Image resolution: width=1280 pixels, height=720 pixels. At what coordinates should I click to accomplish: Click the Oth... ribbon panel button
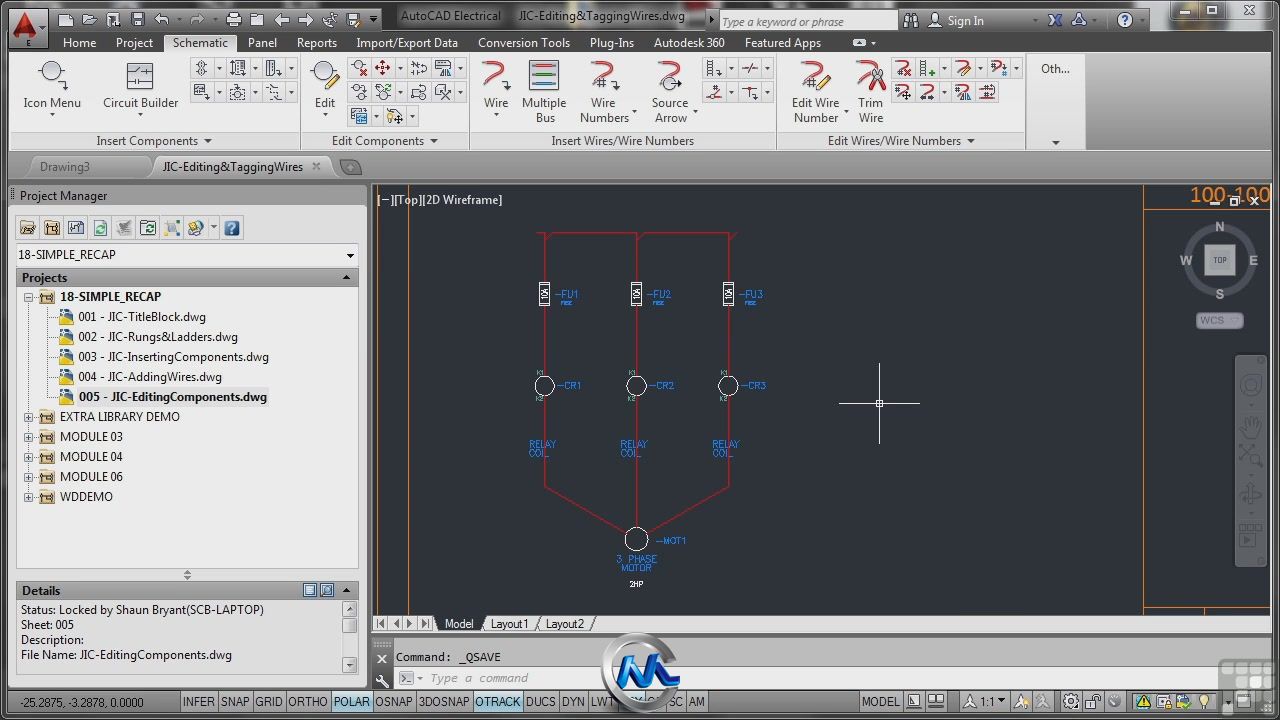click(x=1055, y=69)
